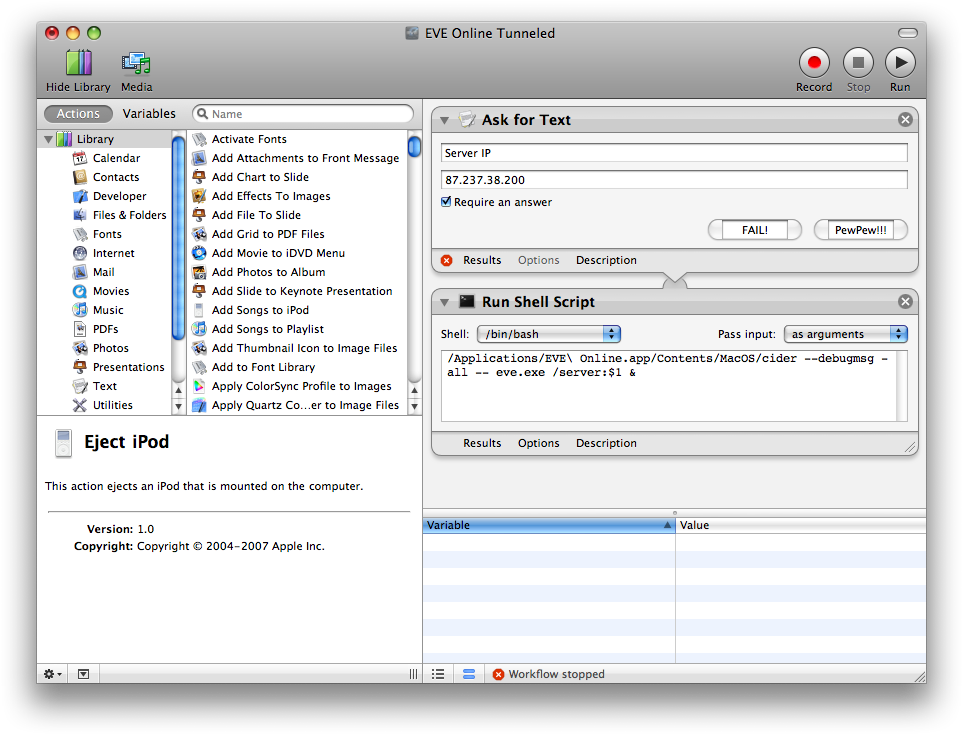Sort by the Variable column header
The image size is (962, 734).
click(548, 525)
